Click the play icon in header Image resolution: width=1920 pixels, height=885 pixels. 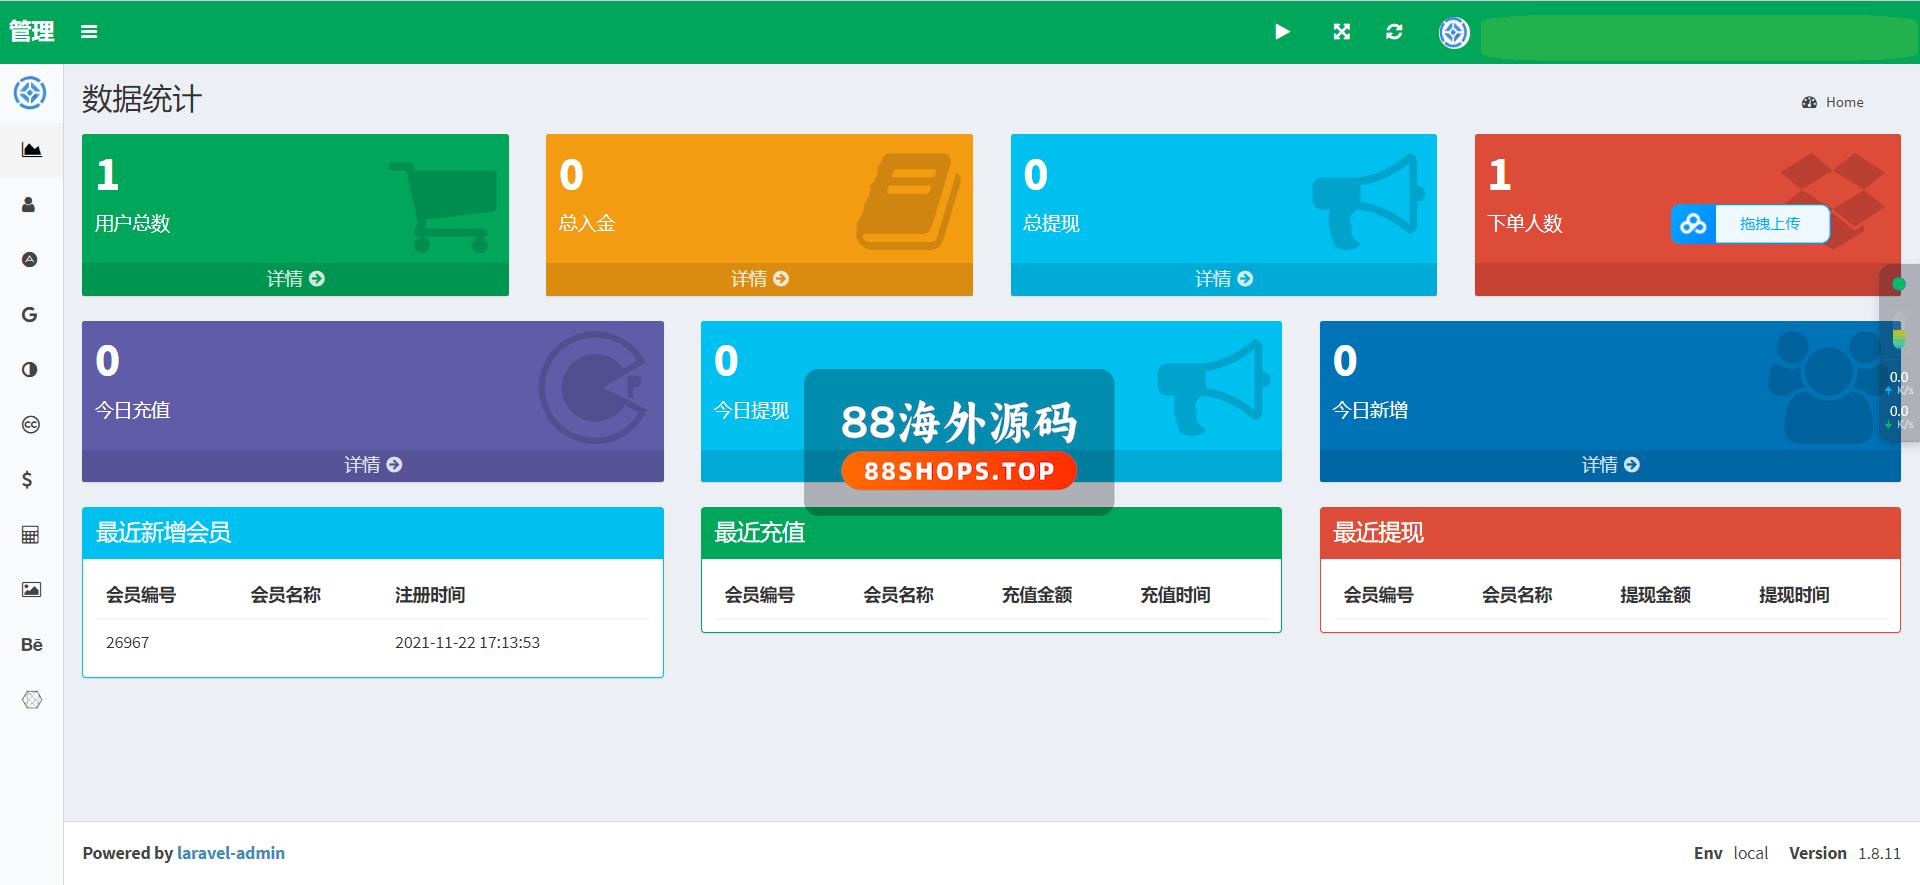[1282, 32]
